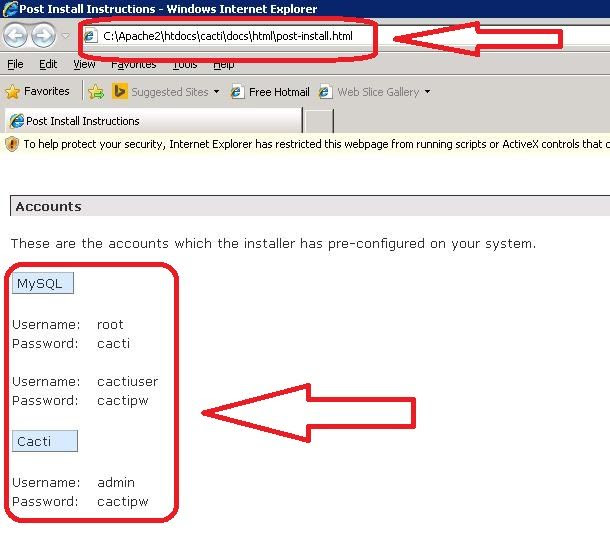Expand the Web Slice Gallery dropdown arrow

click(x=427, y=92)
